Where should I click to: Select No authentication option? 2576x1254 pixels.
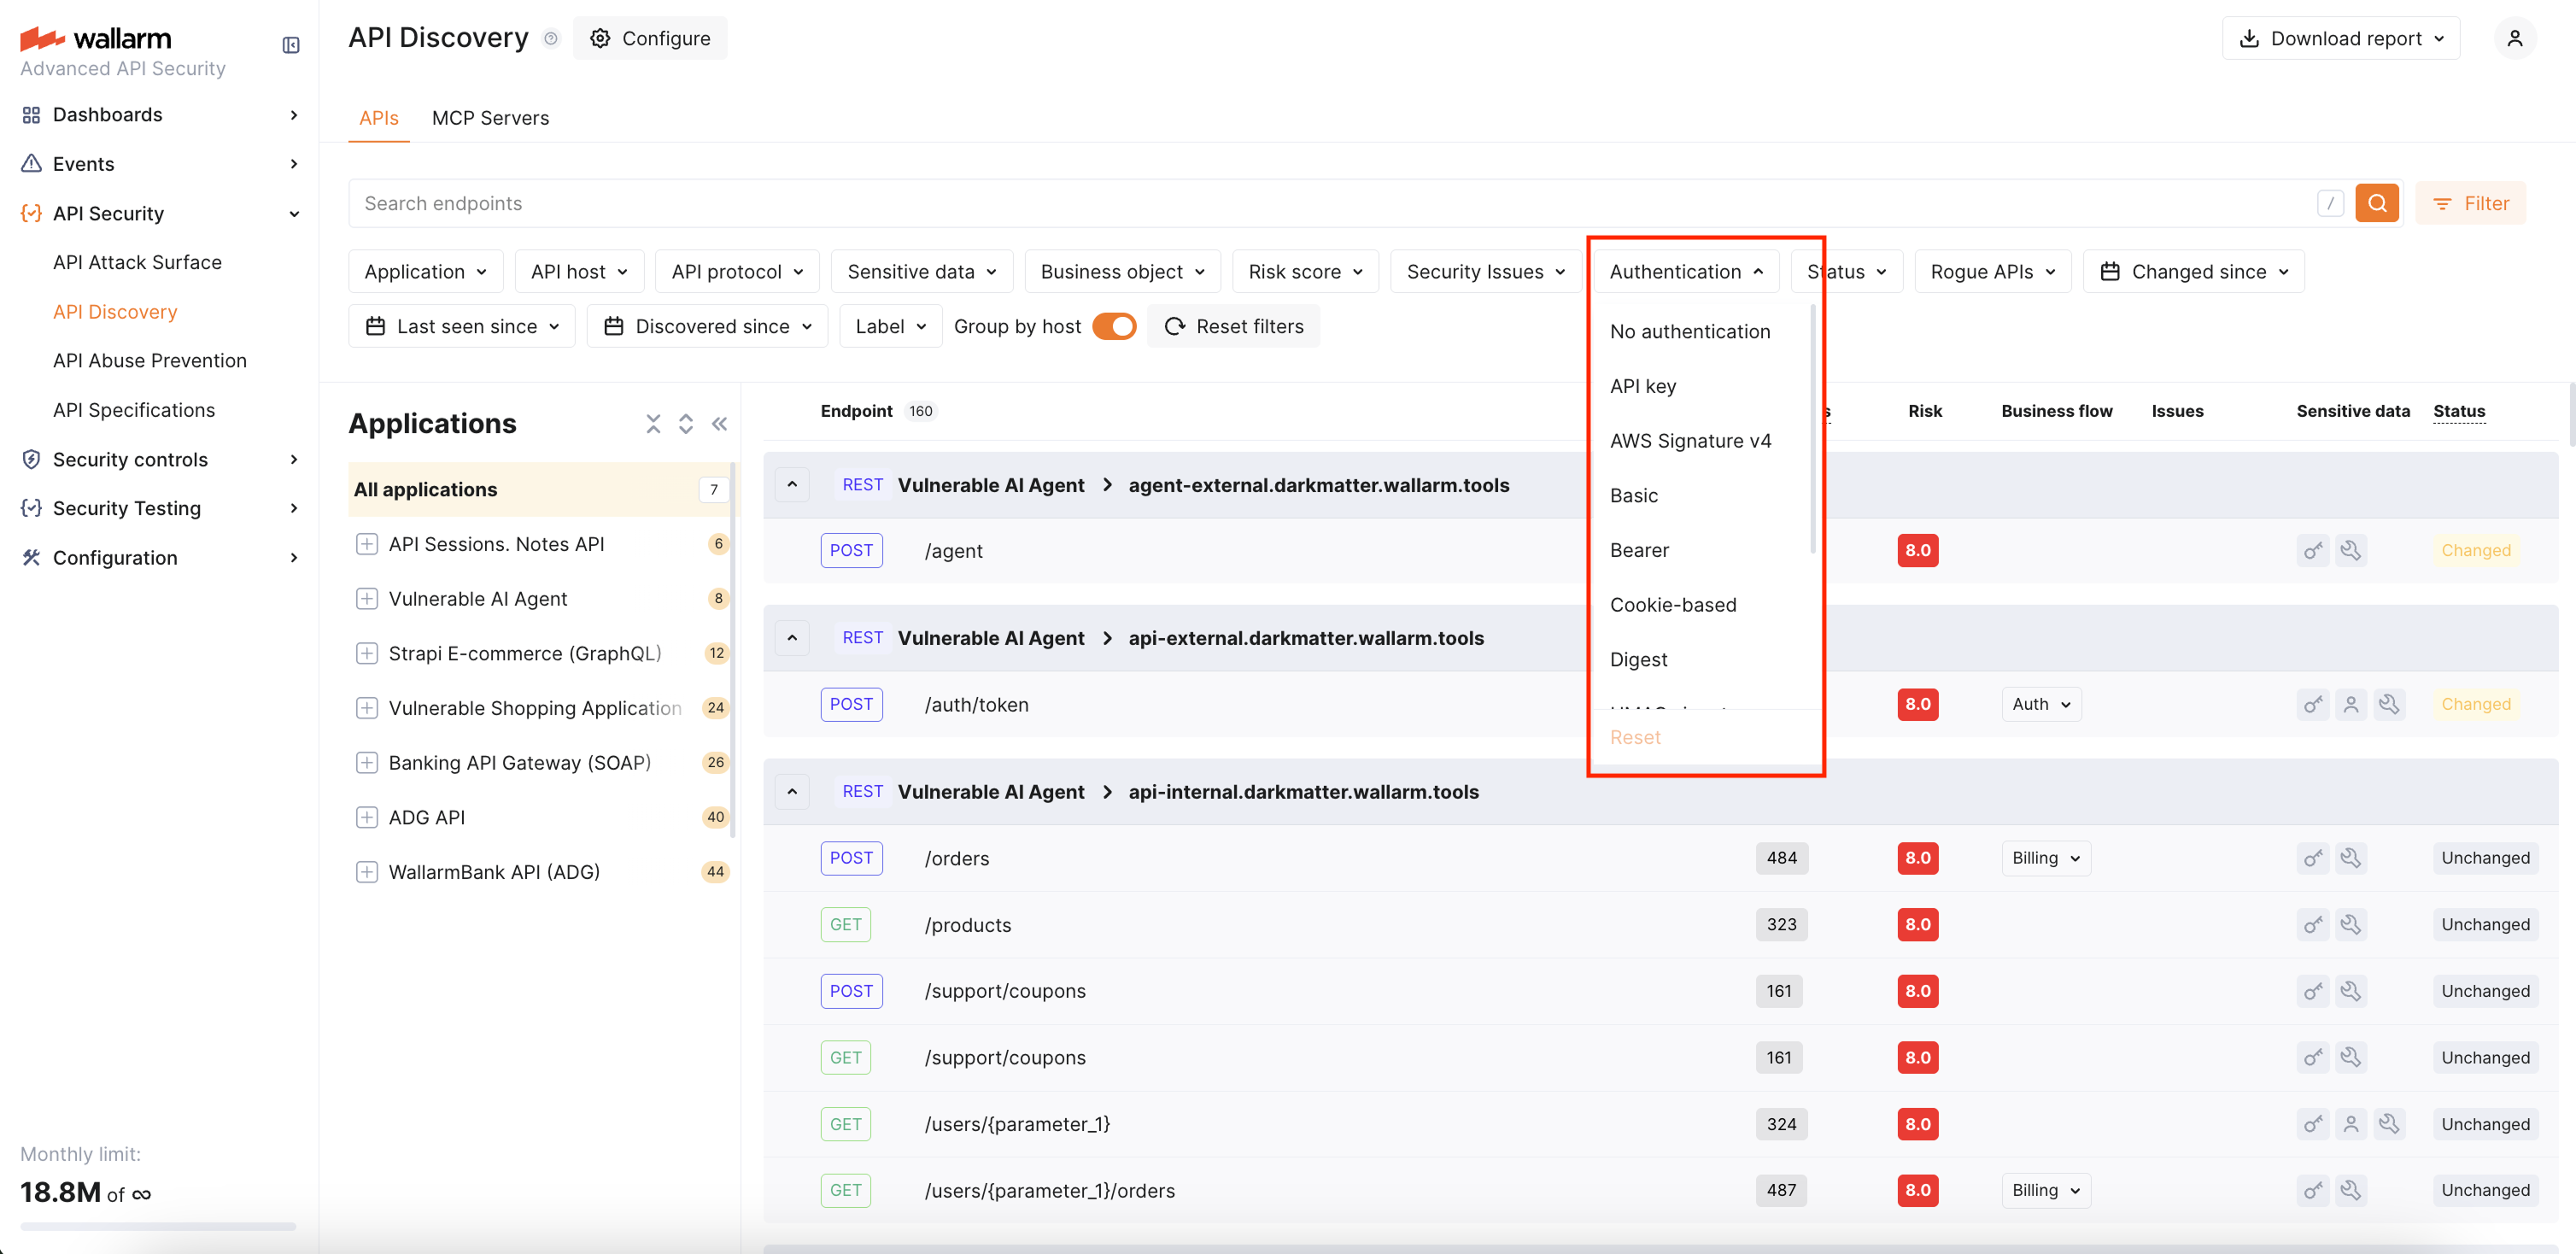[x=1690, y=332]
